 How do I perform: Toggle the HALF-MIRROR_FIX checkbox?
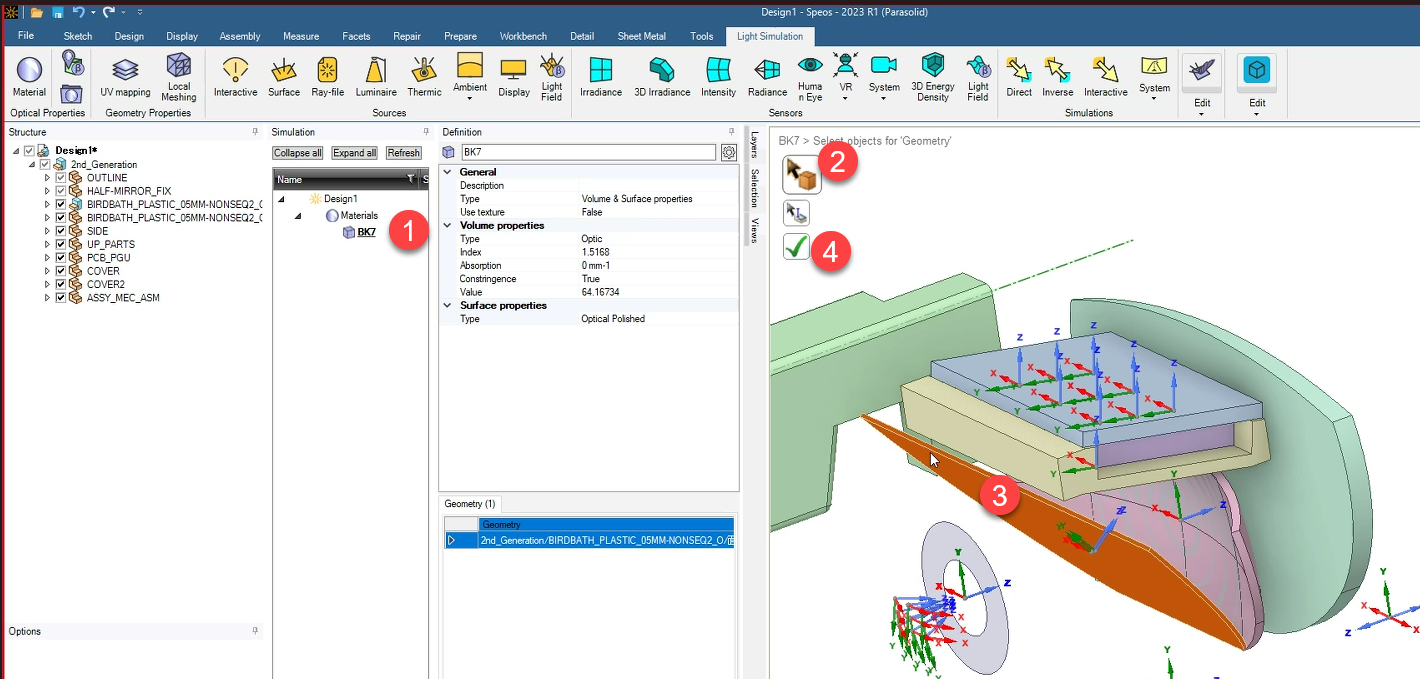tap(61, 191)
